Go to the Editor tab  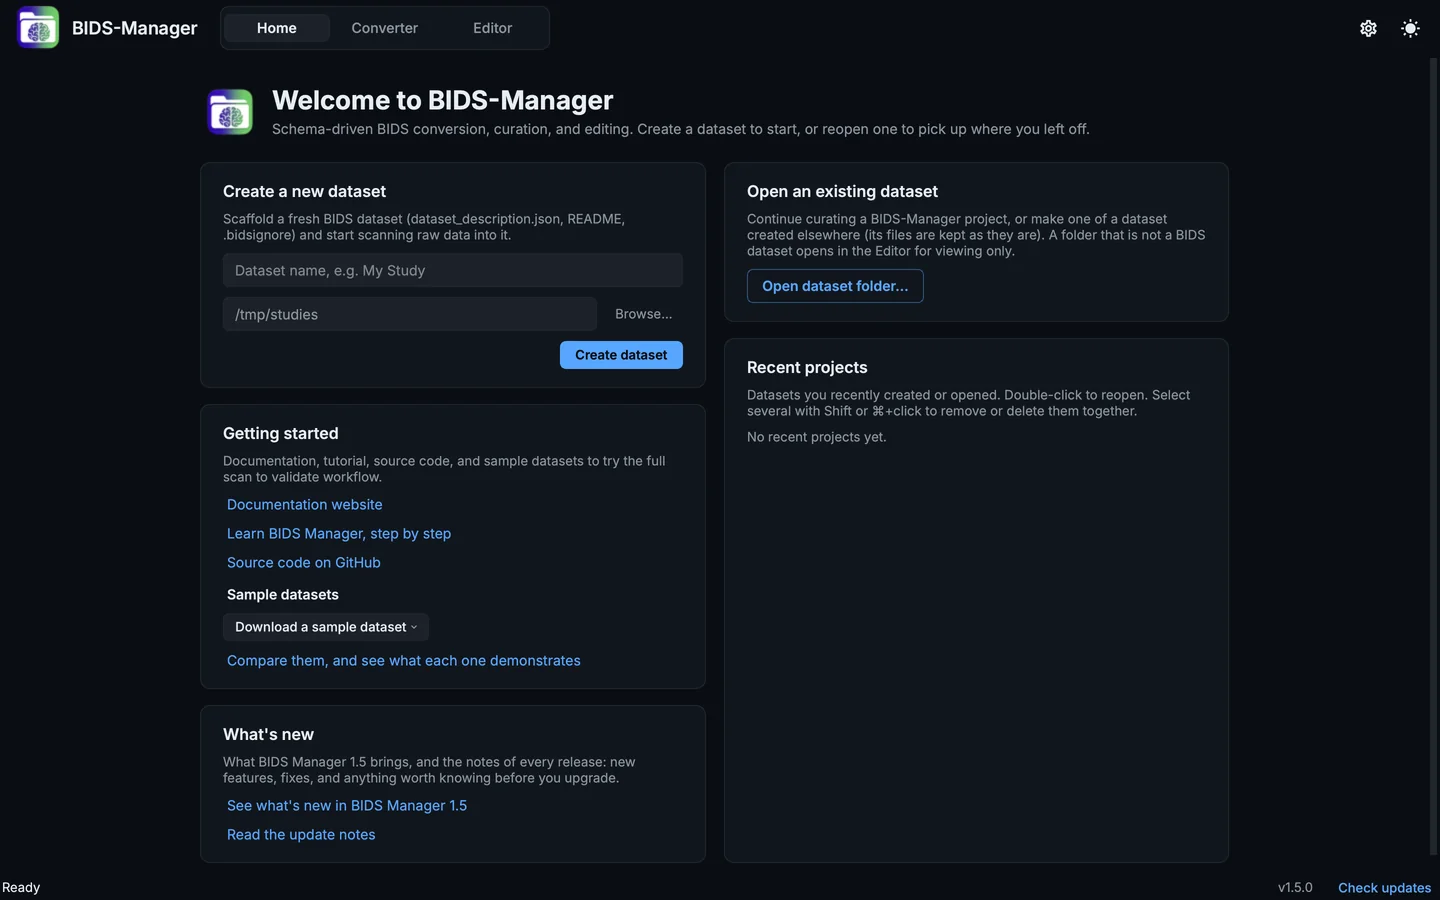tap(493, 28)
